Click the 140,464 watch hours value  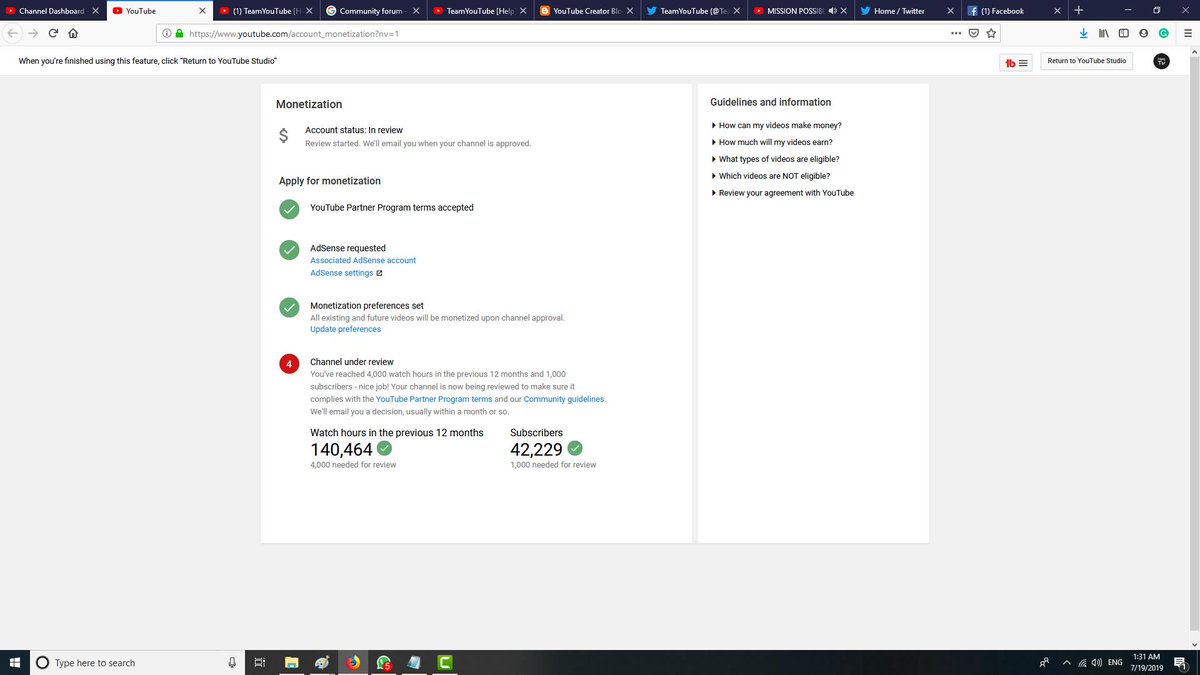[x=342, y=450]
